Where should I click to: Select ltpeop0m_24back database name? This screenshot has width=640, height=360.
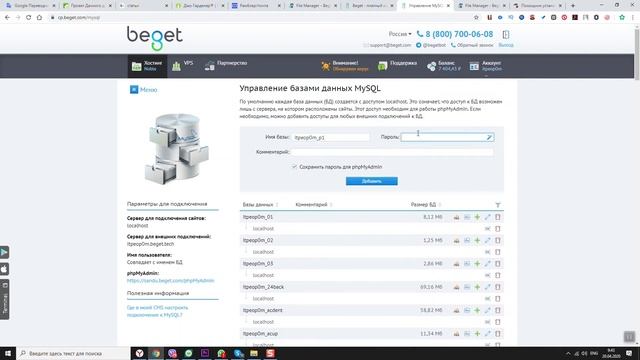click(263, 287)
